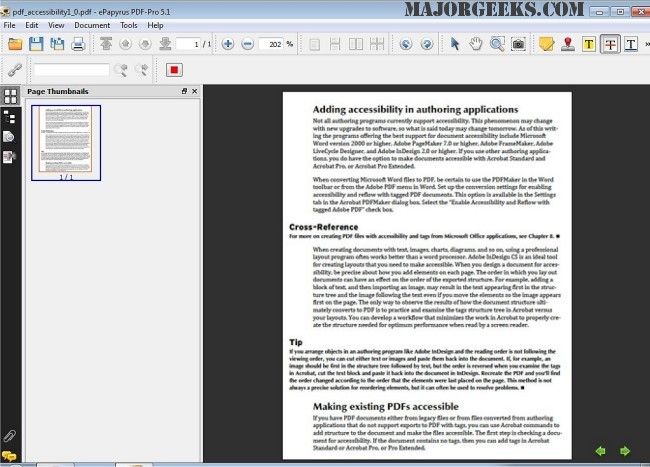Select the stamp tool

tap(568, 44)
